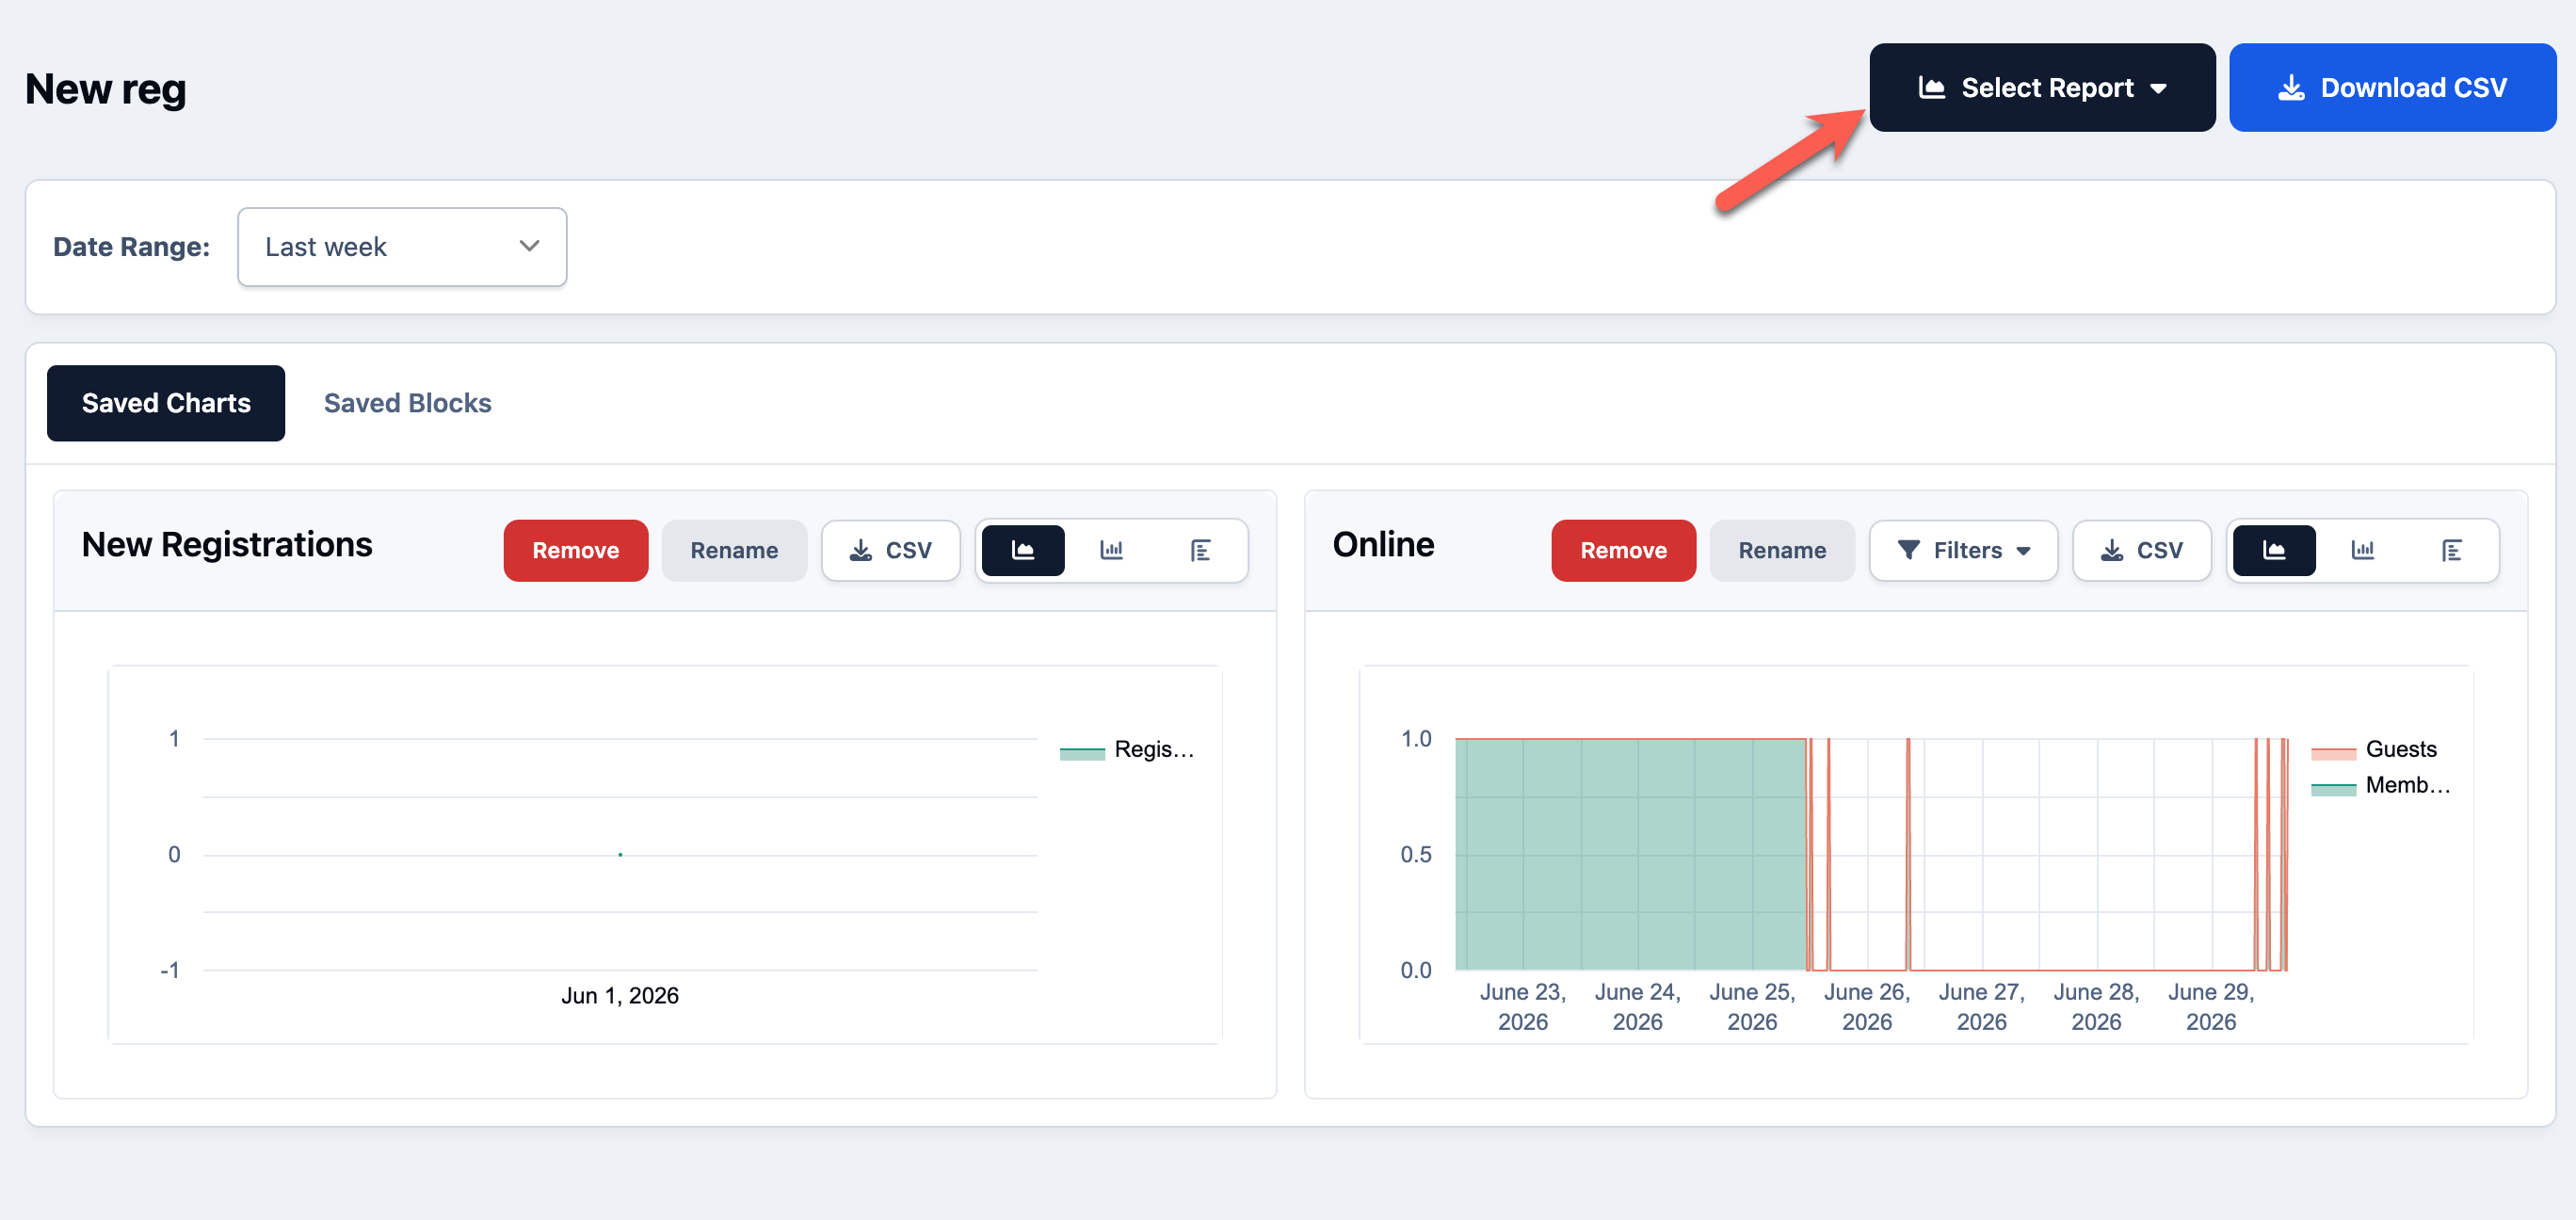
Task: Click the download icon in Download CSV
Action: [2291, 88]
